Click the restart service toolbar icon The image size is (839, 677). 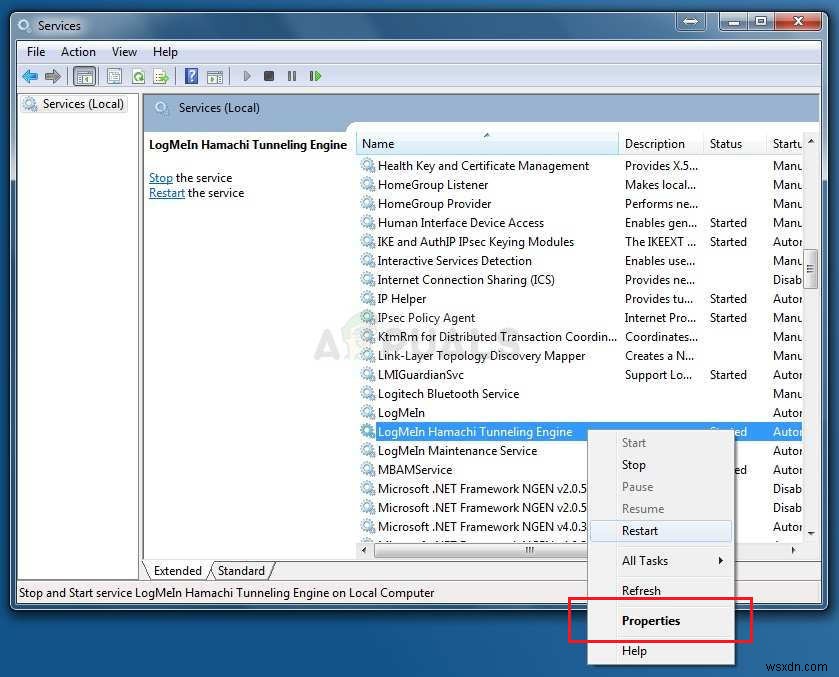[x=315, y=77]
